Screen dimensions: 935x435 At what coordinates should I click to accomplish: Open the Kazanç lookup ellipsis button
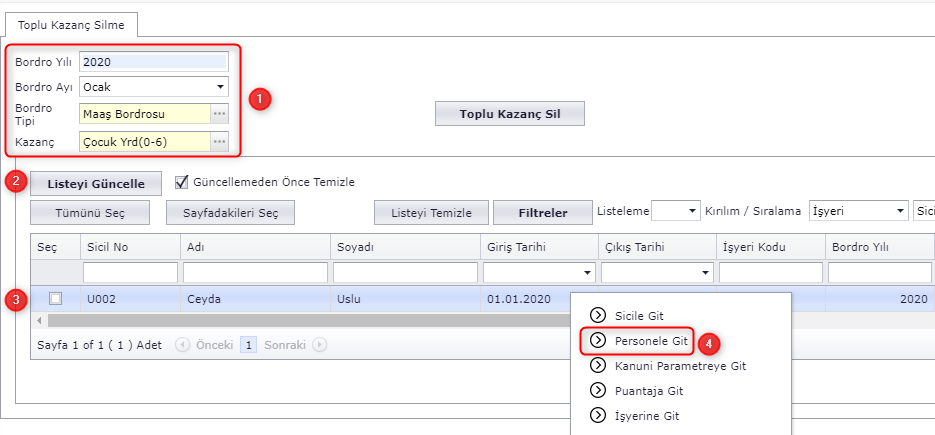[x=219, y=142]
